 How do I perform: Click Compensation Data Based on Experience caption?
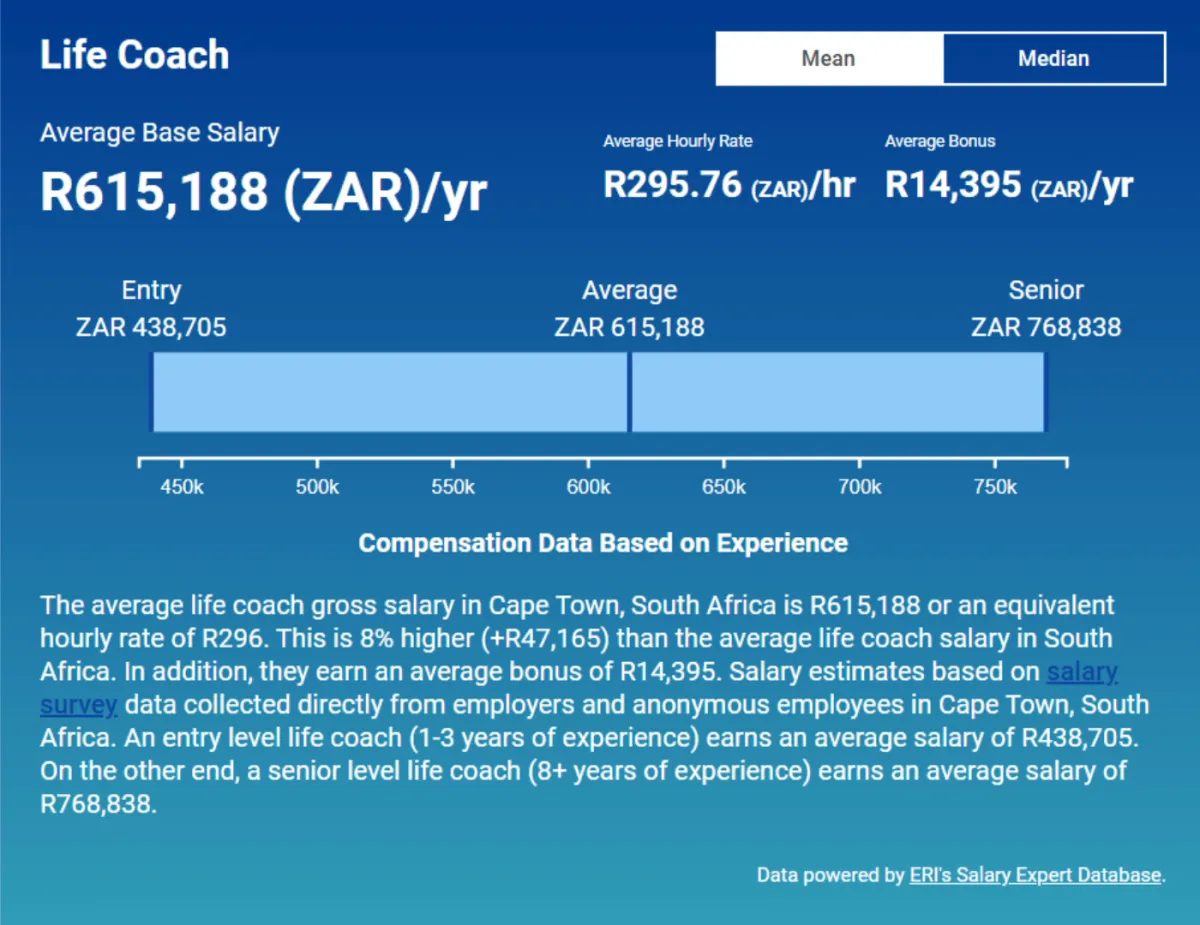(603, 543)
